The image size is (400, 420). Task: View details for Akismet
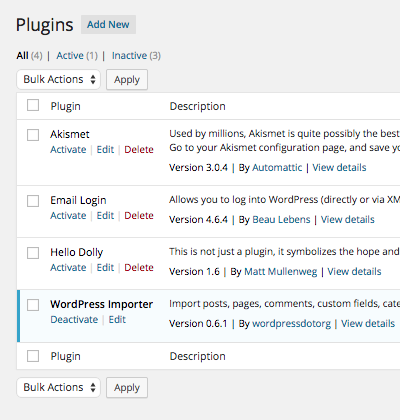[339, 167]
